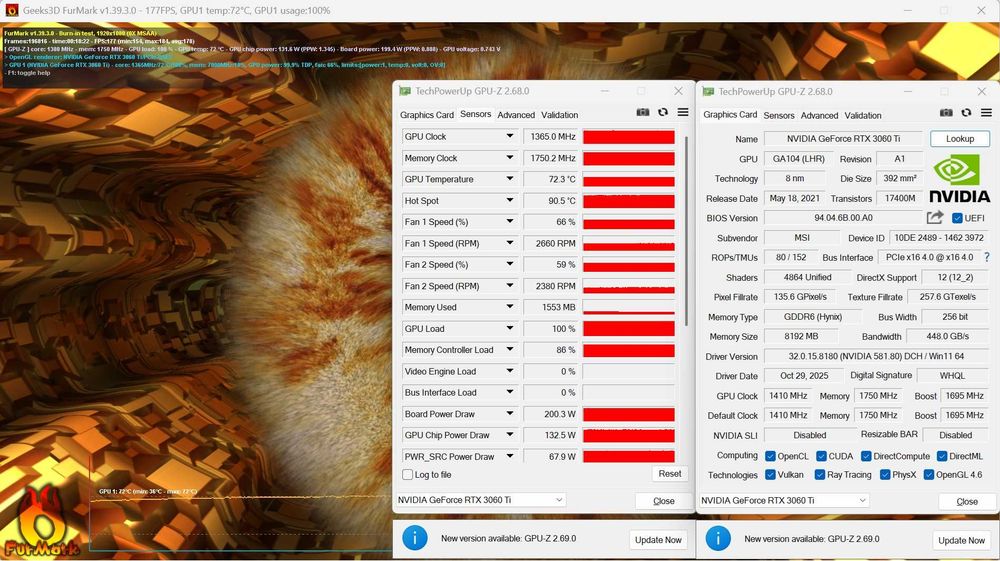
Task: Open the Hot Spot sensor dropdown arrow
Action: 510,200
